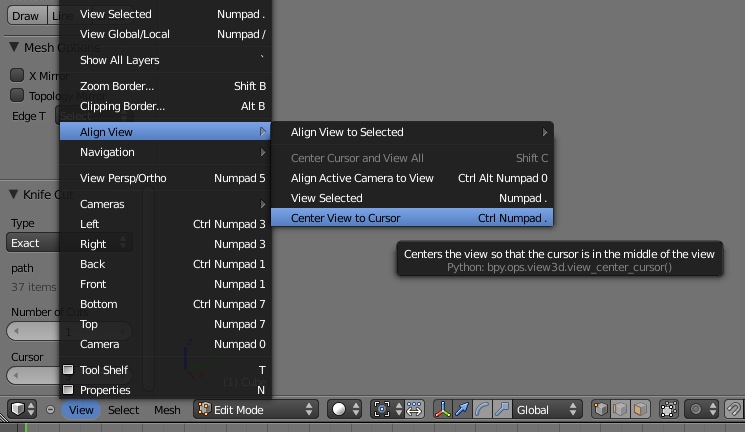Enable the X Mirror checkbox
The height and width of the screenshot is (432, 745).
17,75
